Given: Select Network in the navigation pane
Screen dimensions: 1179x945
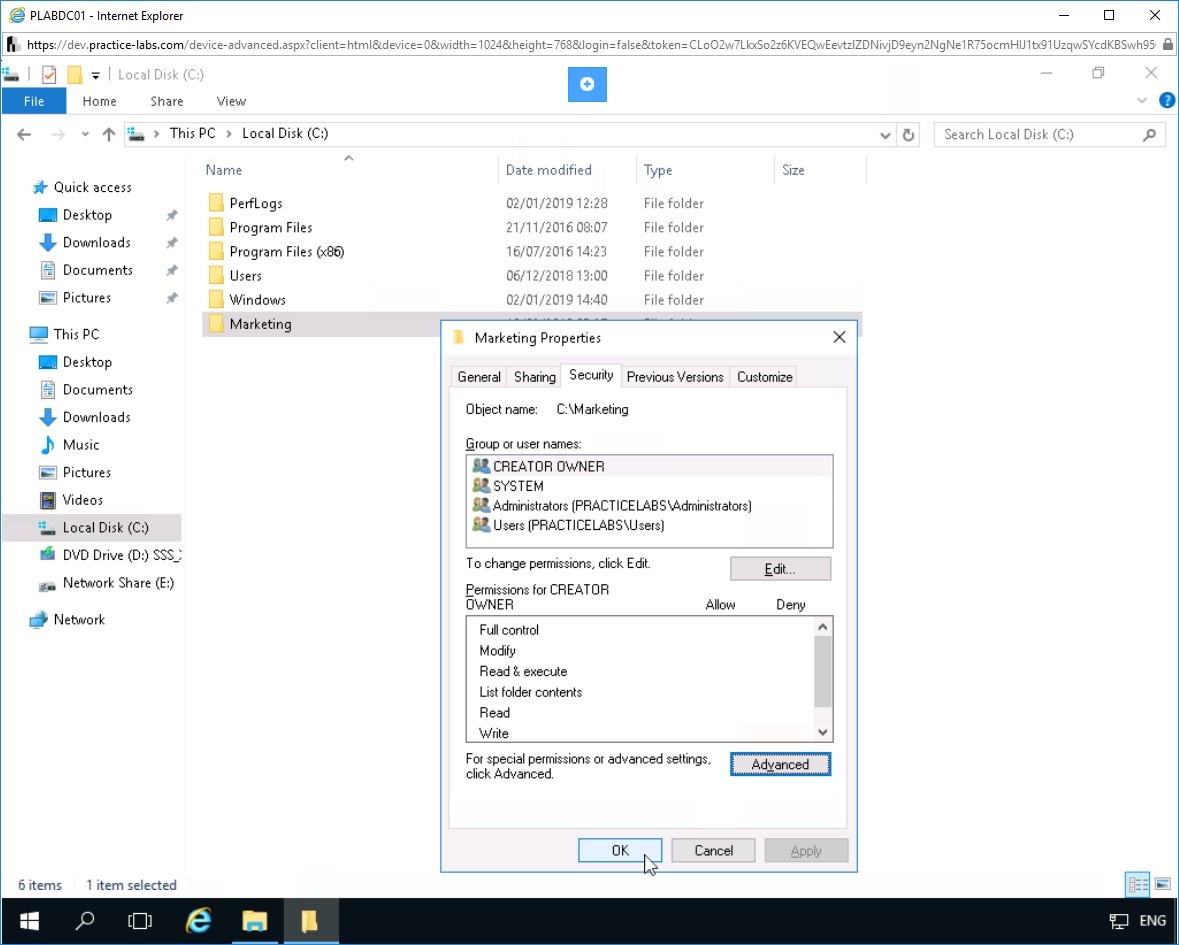Looking at the screenshot, I should 79,619.
